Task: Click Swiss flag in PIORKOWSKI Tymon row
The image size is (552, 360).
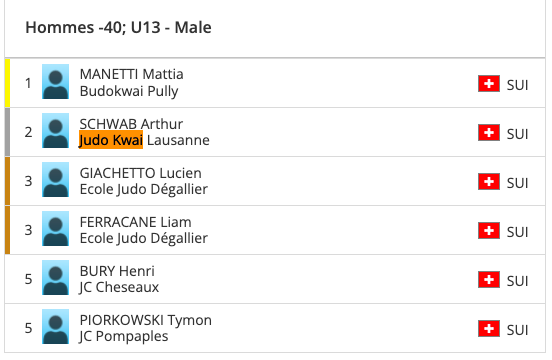Action: click(x=489, y=329)
